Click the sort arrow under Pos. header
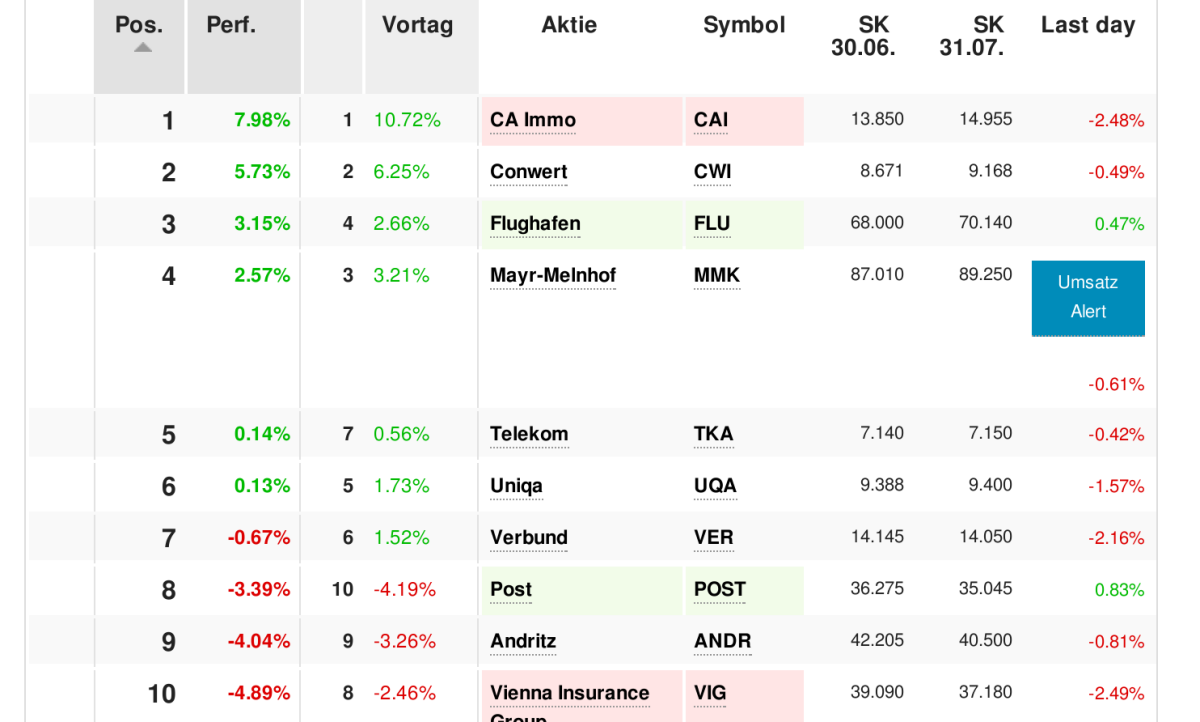This screenshot has height=722, width=1200. click(x=143, y=47)
